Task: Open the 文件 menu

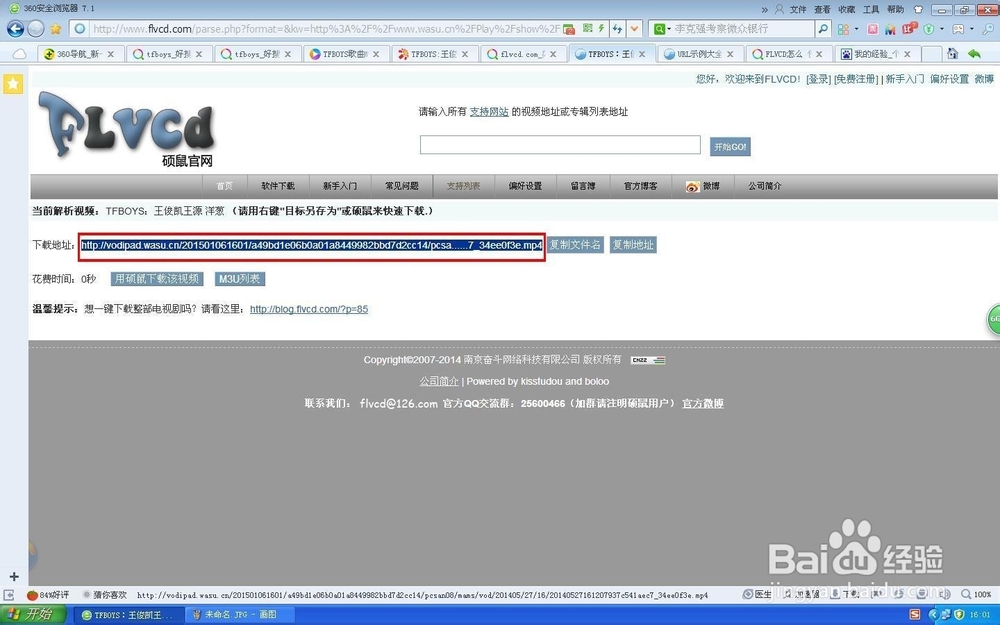Action: [x=798, y=9]
